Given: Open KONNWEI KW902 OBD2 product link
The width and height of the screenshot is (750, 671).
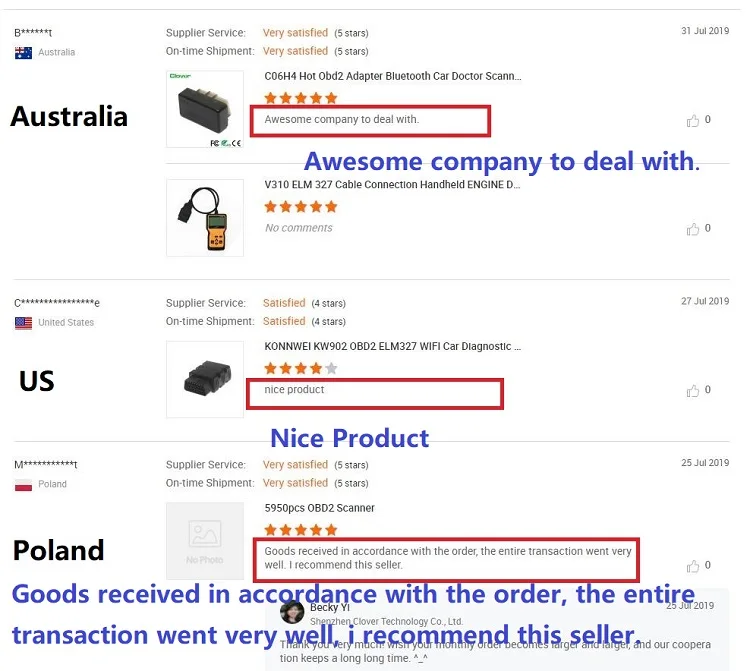Looking at the screenshot, I should [x=392, y=347].
